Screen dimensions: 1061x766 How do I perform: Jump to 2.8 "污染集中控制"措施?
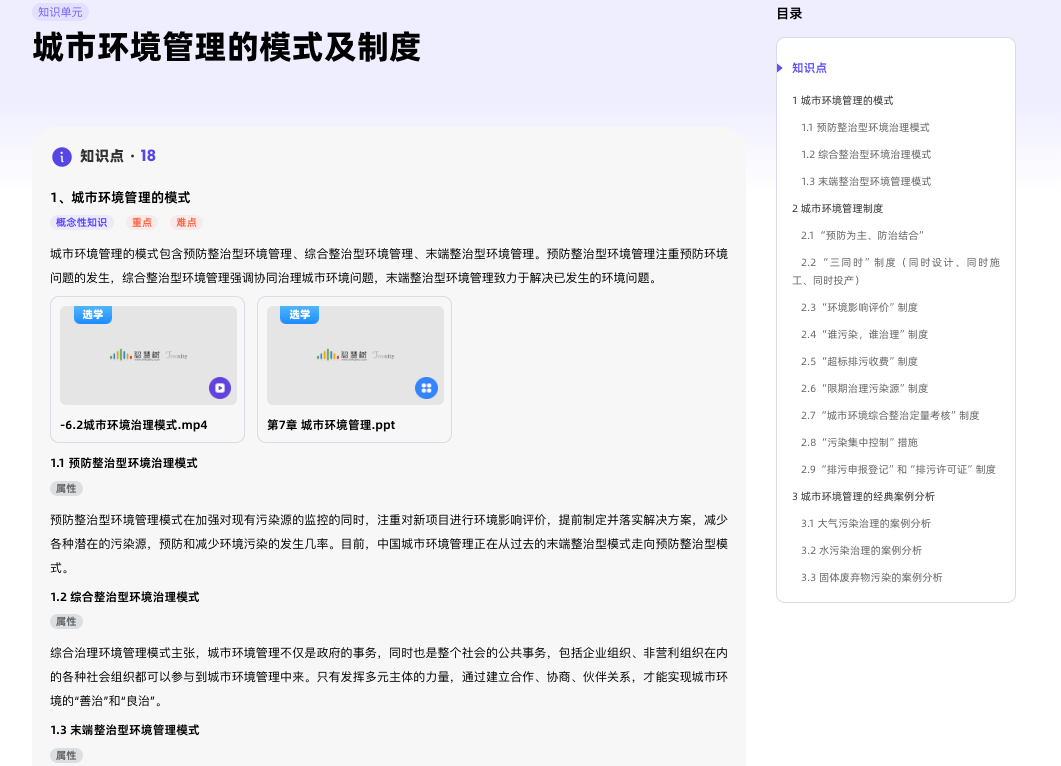[859, 443]
